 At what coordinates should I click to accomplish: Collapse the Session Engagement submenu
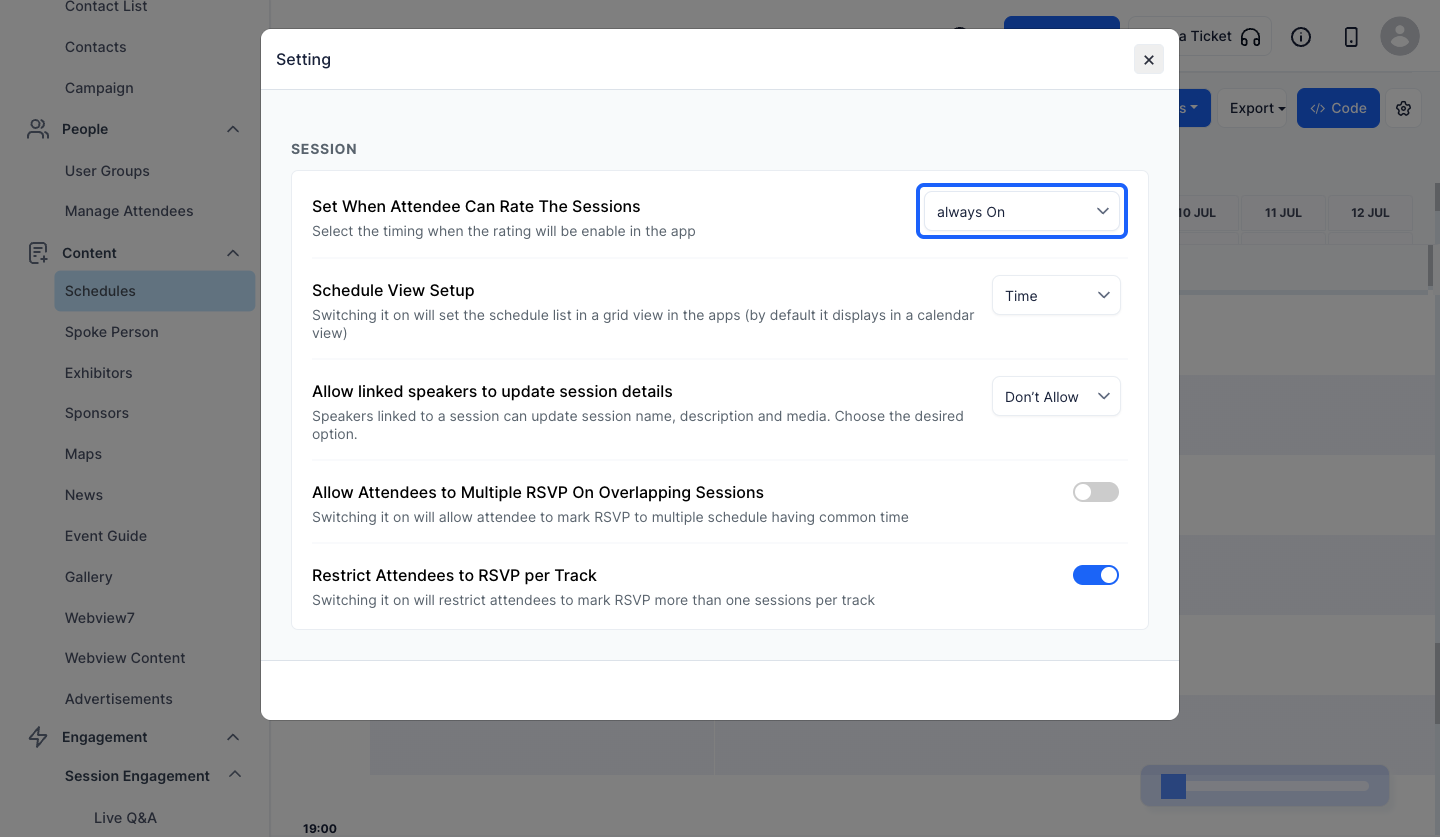click(234, 775)
